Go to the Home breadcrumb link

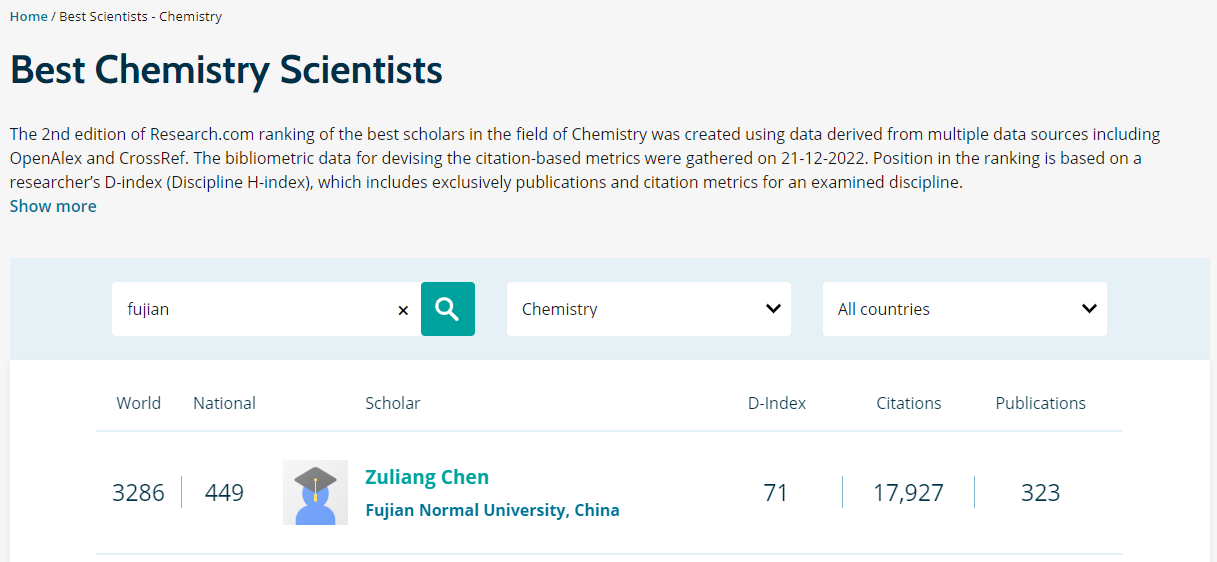(29, 17)
